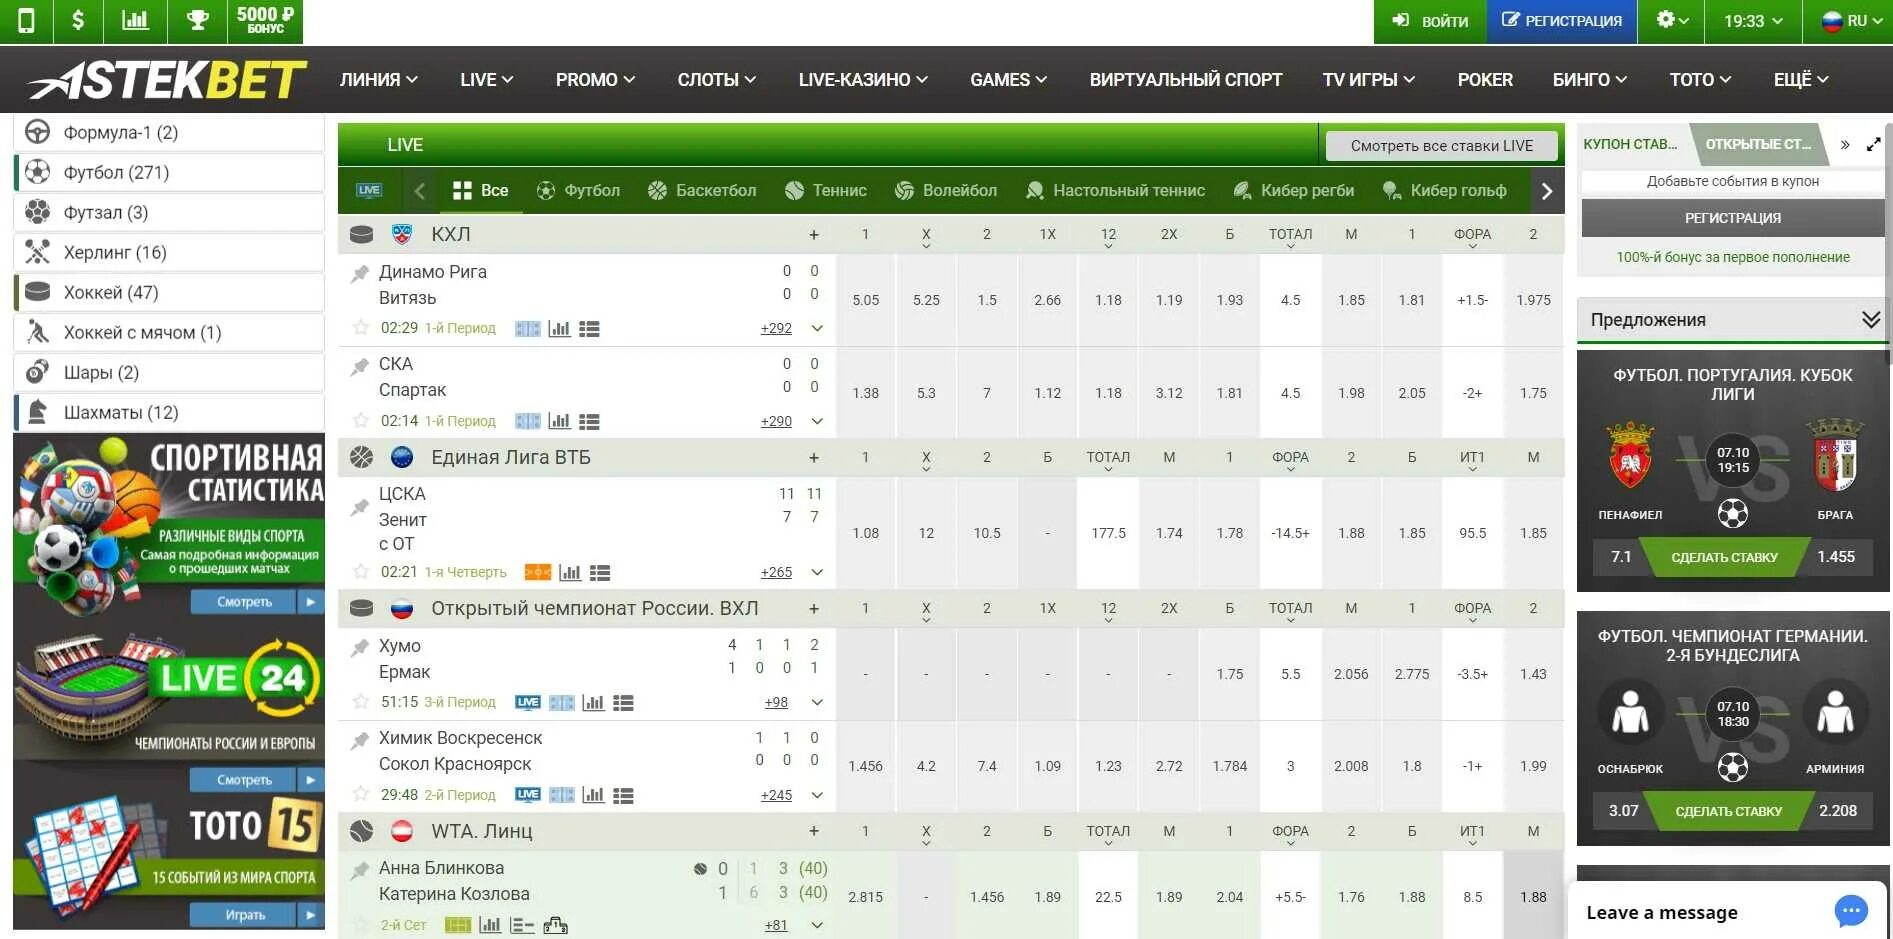1893x939 pixels.
Task: Open the 19:33 time zone dropdown
Action: pyautogui.click(x=1753, y=21)
